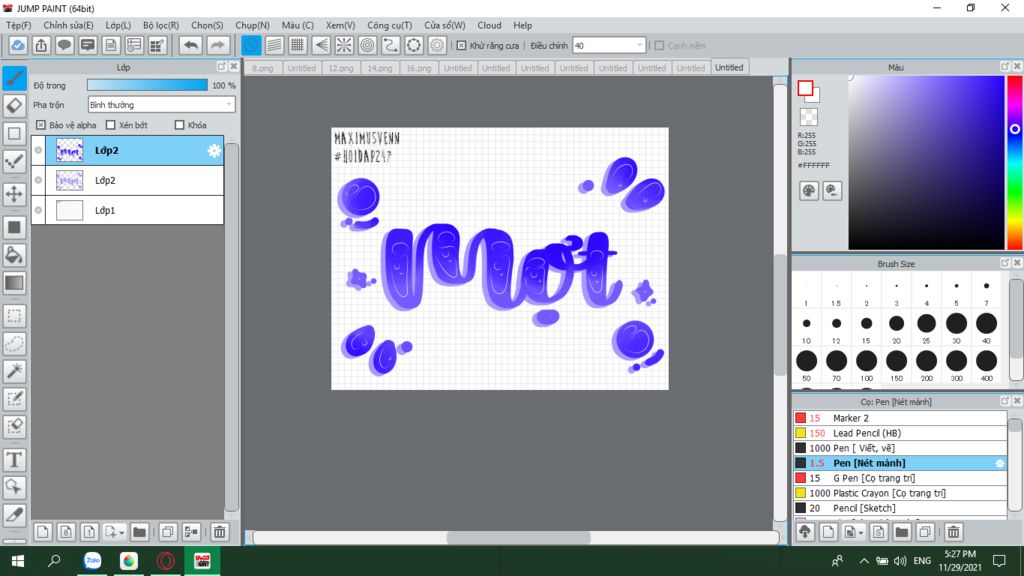Select the Eraser tool

14,106
